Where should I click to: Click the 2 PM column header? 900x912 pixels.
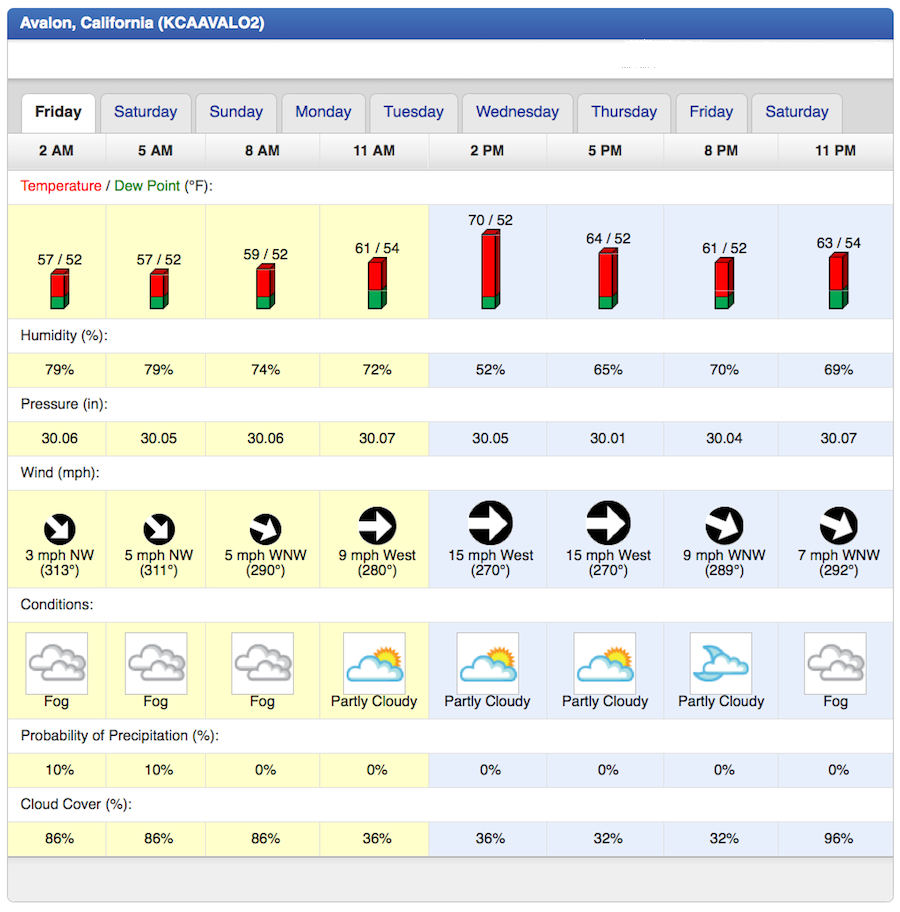tap(487, 151)
